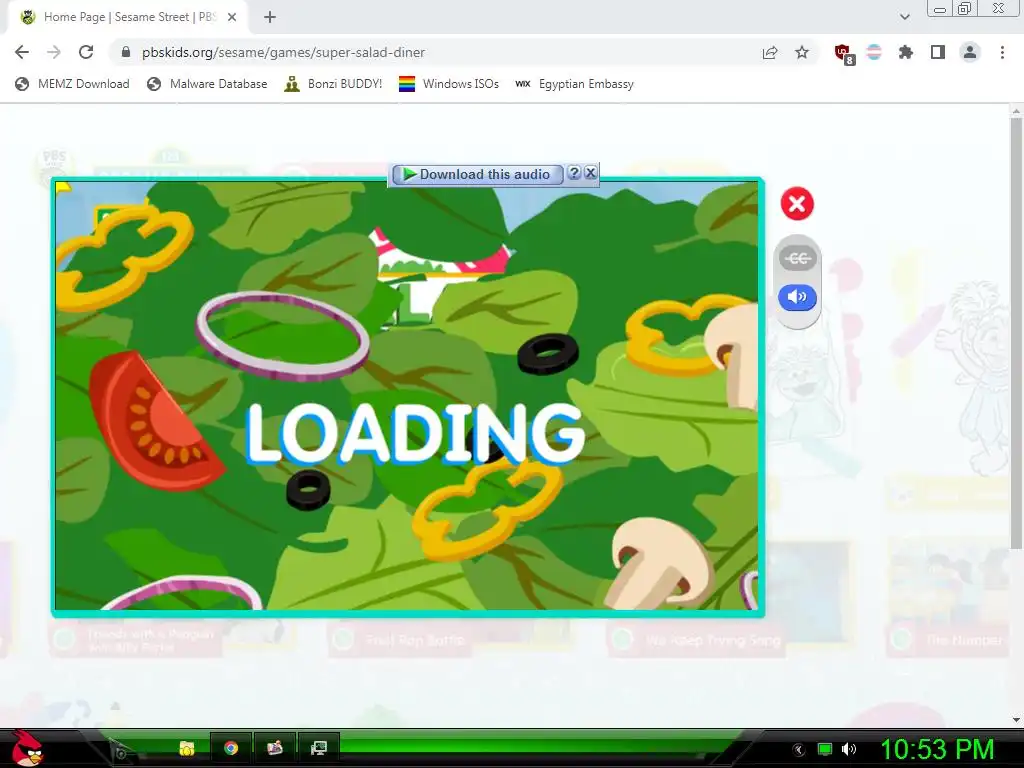Open File Explorer from the taskbar
The width and height of the screenshot is (1024, 768).
(x=187, y=748)
